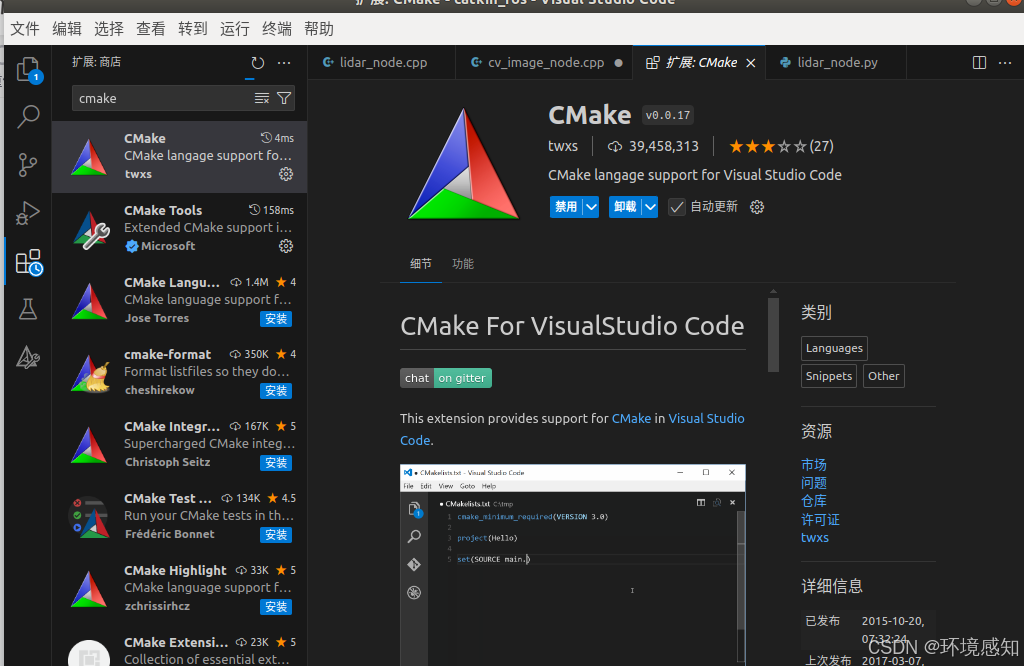
Task: Open the Terminal menu
Action: (276, 29)
